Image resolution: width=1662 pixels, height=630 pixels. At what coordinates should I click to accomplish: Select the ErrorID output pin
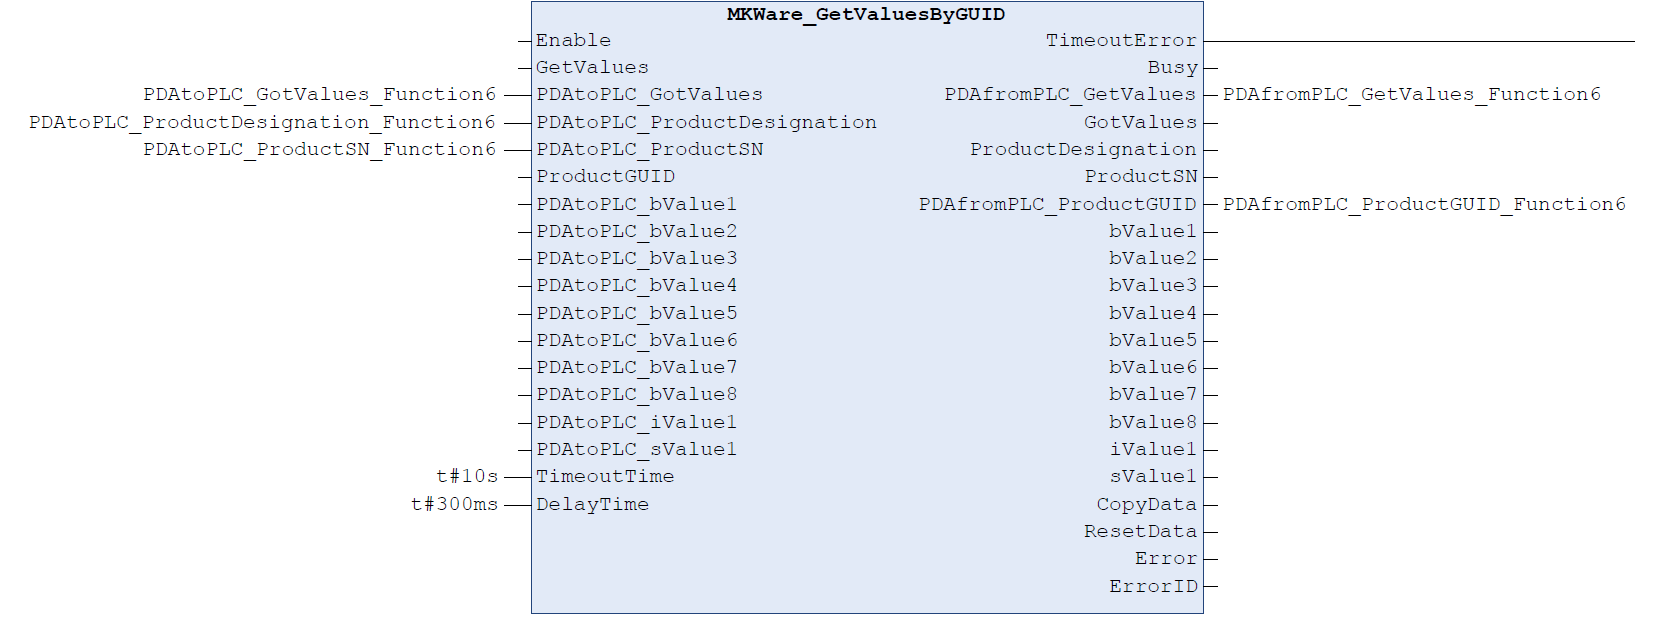(x=1153, y=586)
